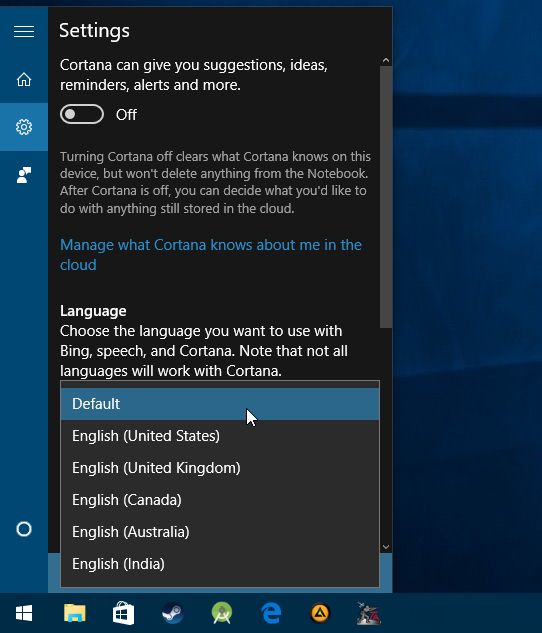
Task: Open the Windows Start menu
Action: [24, 613]
